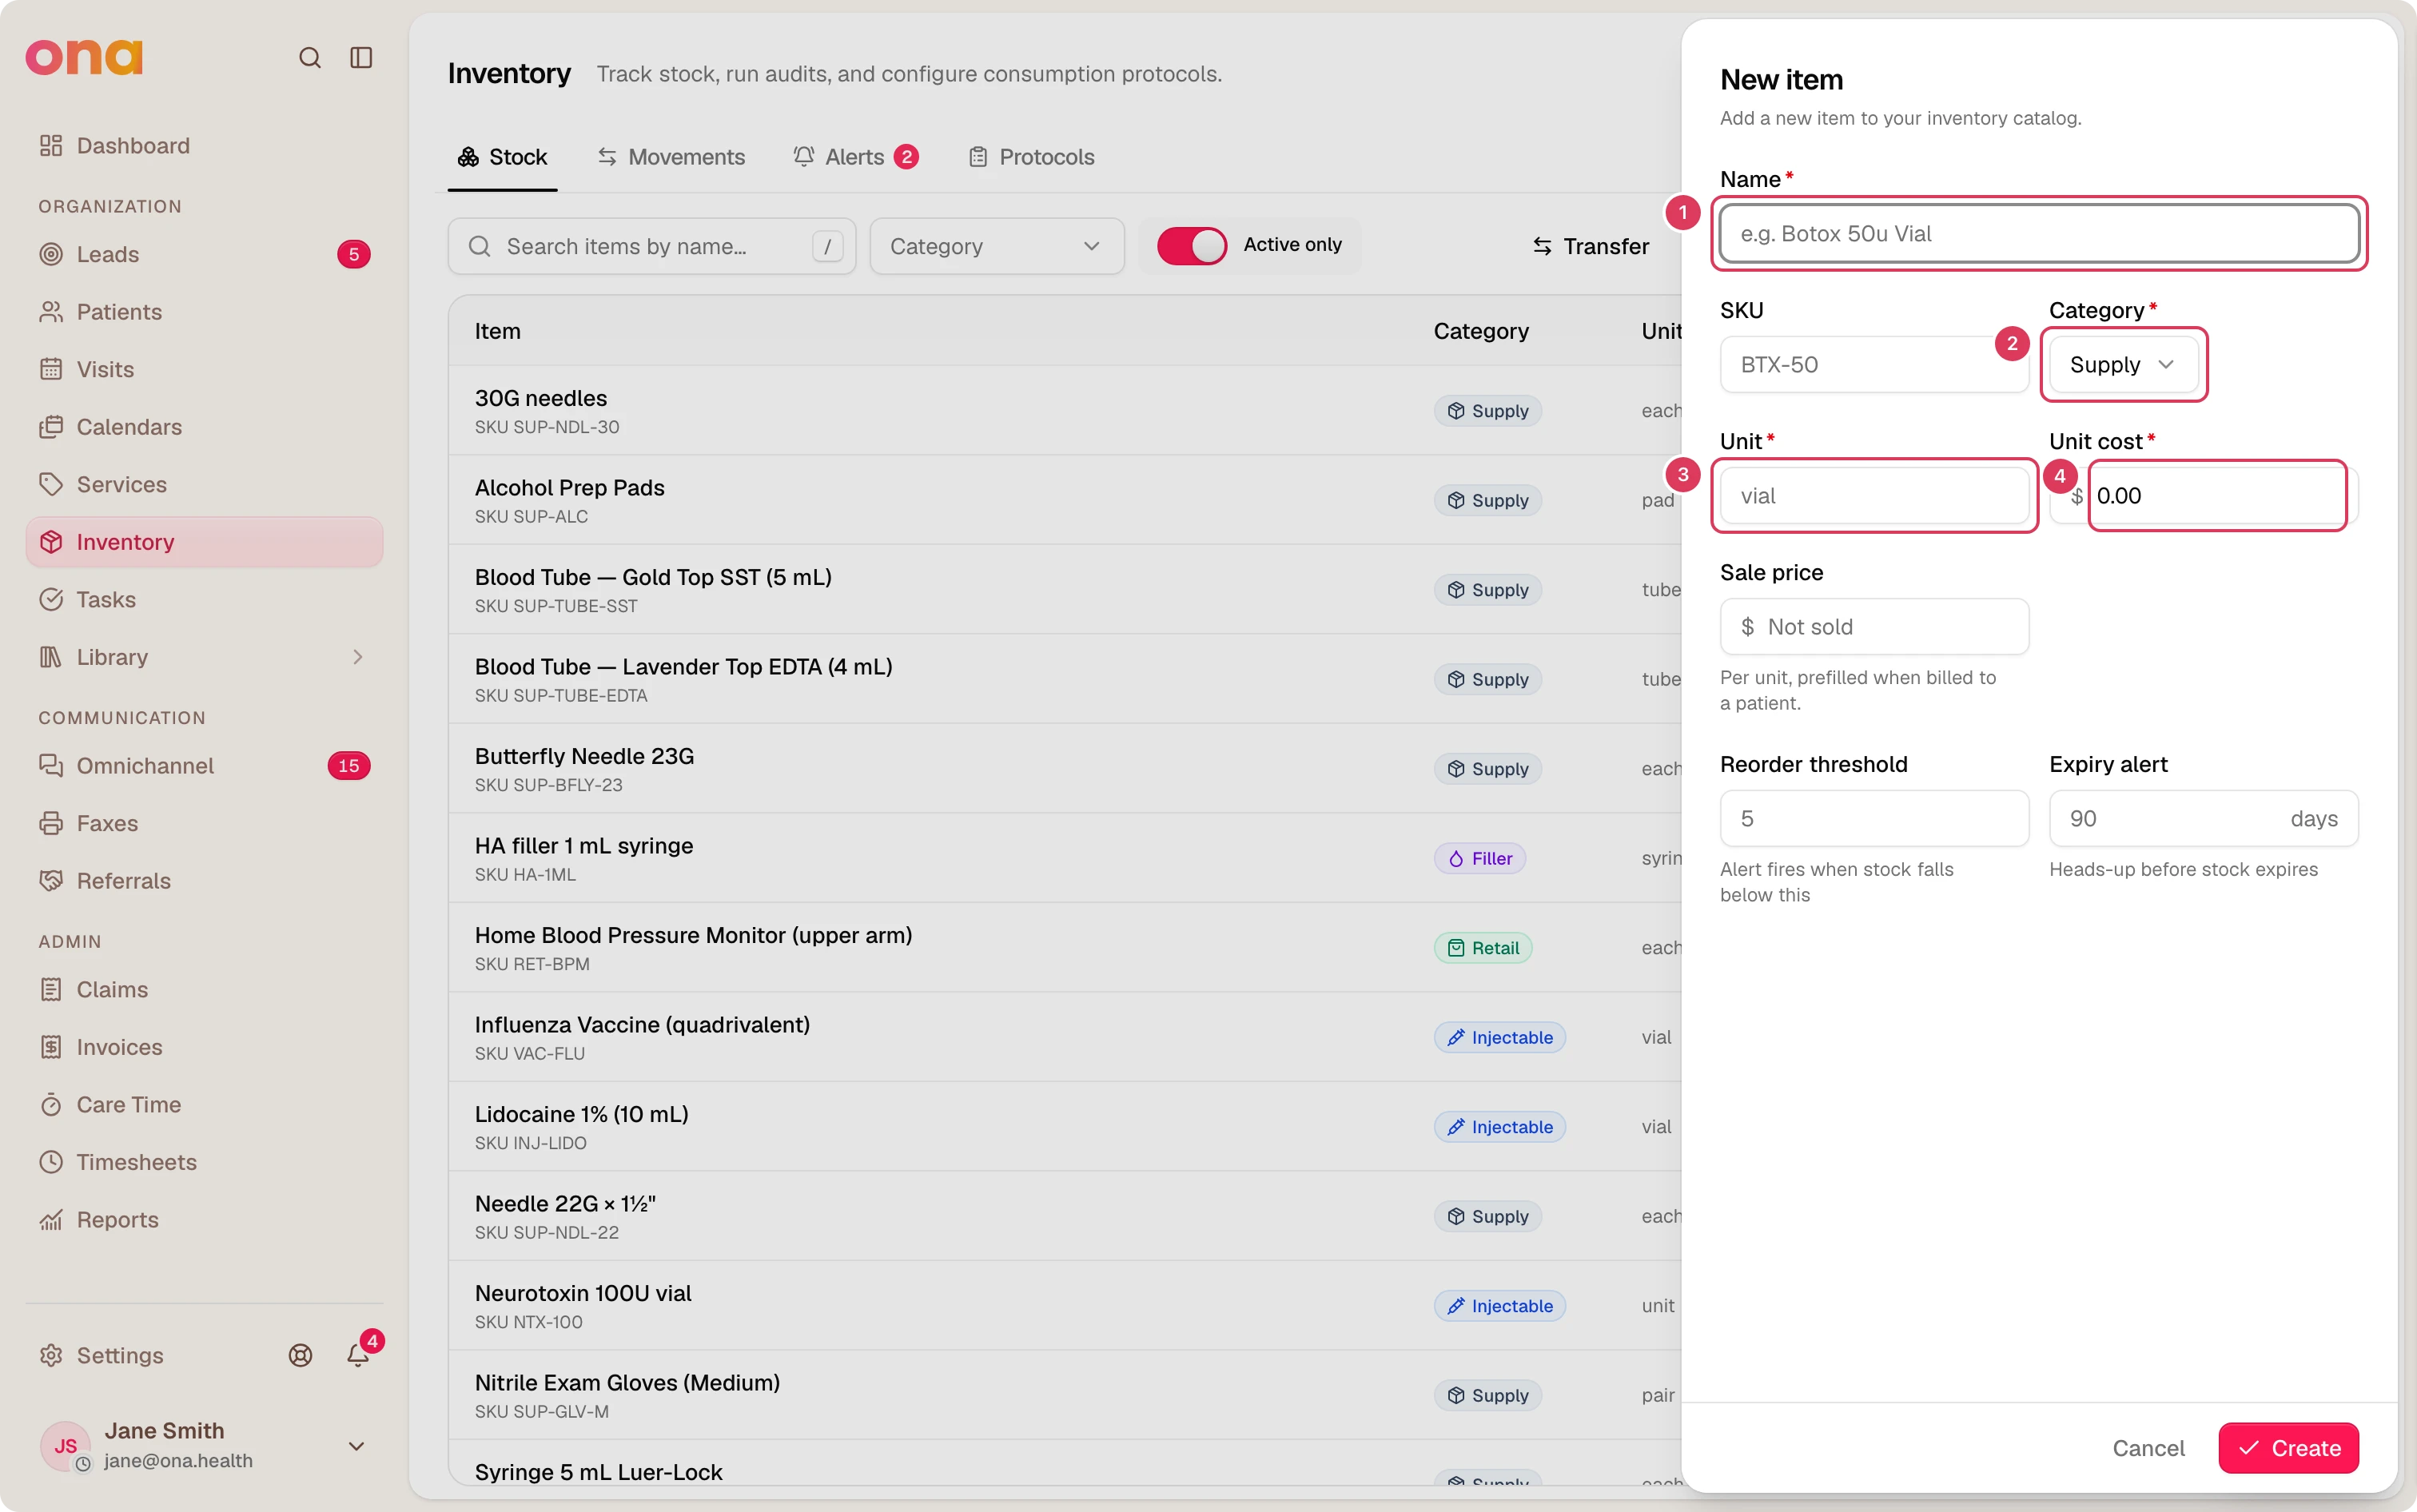The width and height of the screenshot is (2417, 1512).
Task: Open the Protocols tab
Action: point(1031,157)
